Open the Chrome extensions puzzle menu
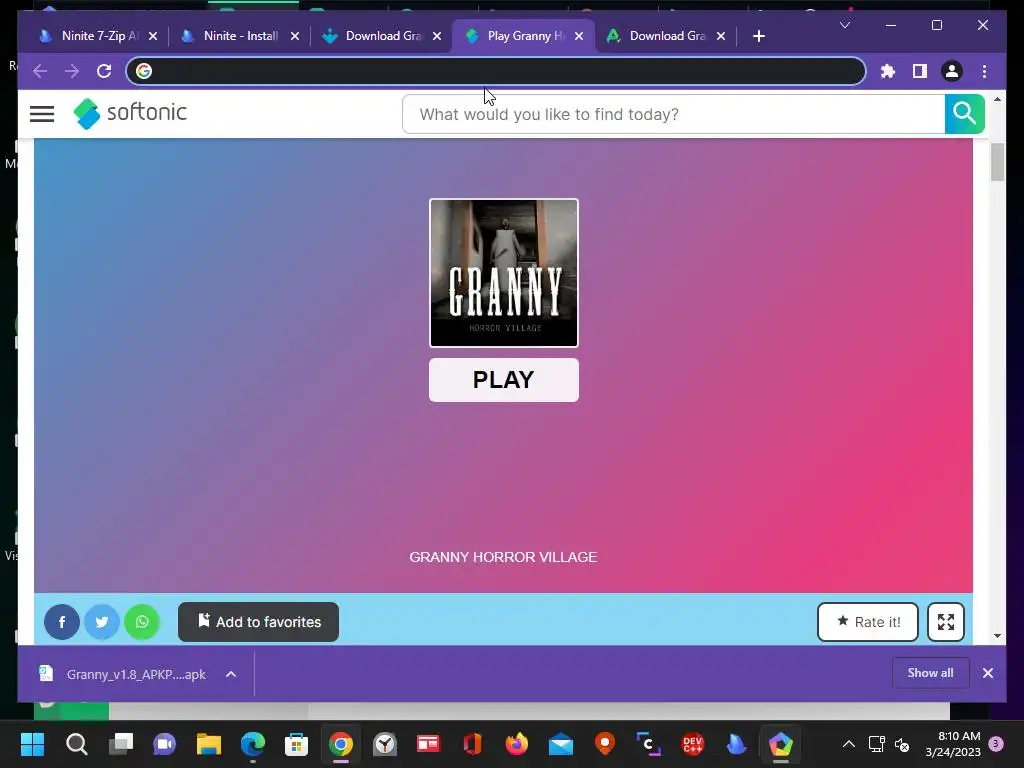This screenshot has height=768, width=1024. 888,71
